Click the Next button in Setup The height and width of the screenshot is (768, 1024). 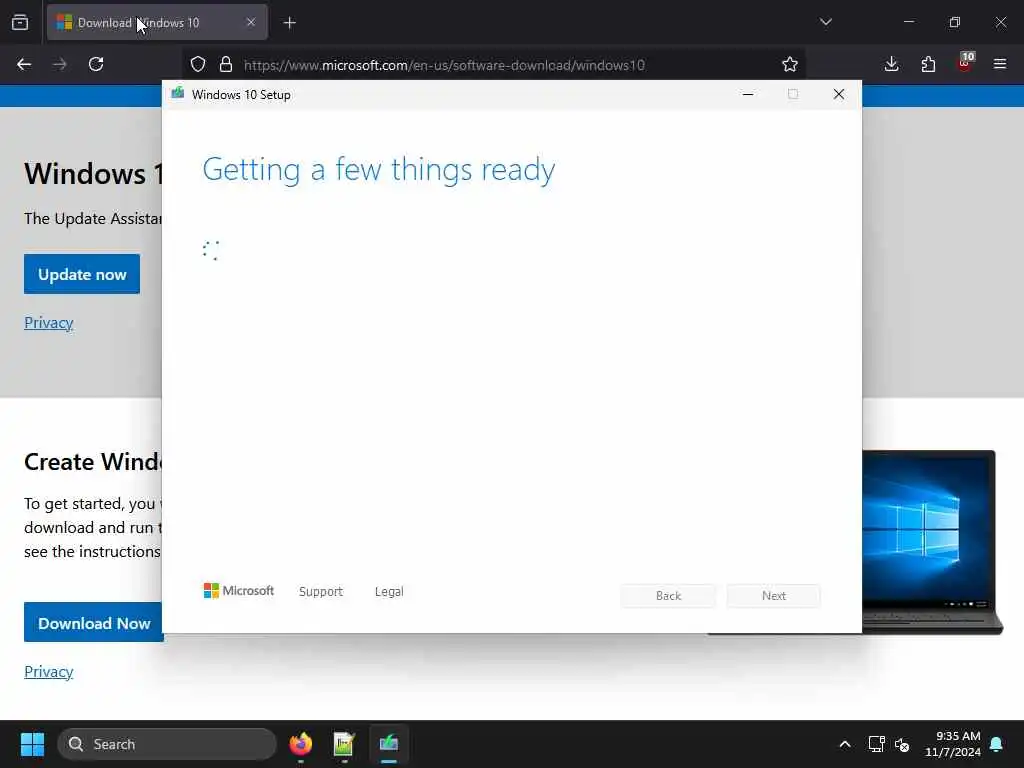(774, 596)
